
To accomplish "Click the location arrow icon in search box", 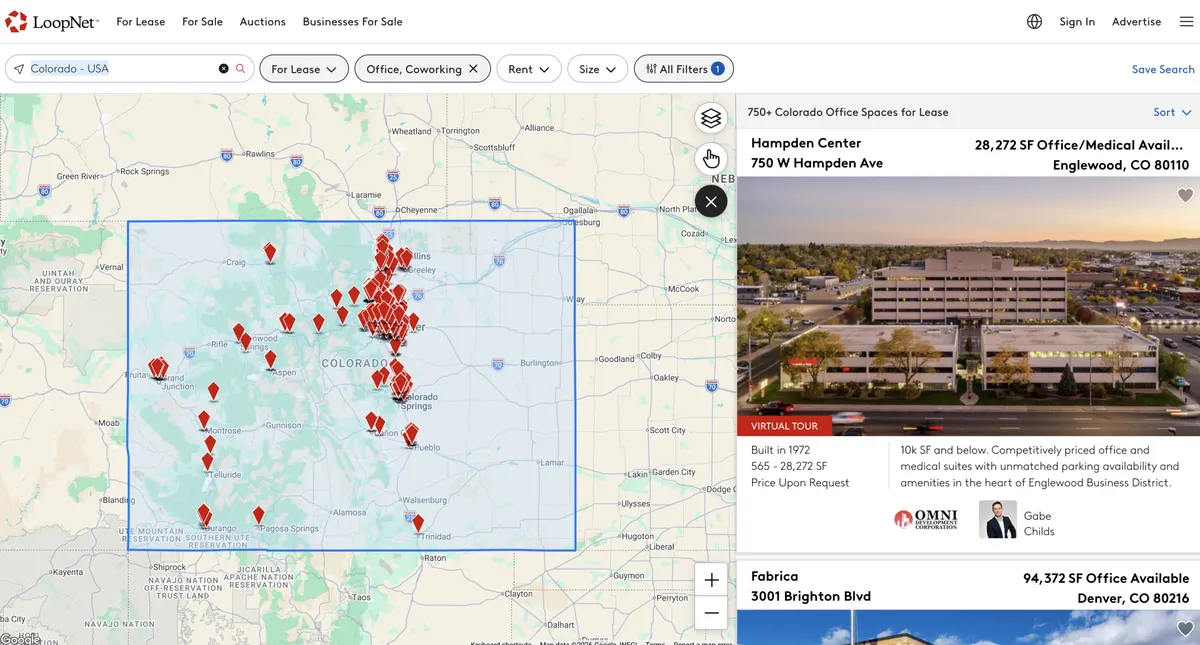I will pyautogui.click(x=18, y=69).
